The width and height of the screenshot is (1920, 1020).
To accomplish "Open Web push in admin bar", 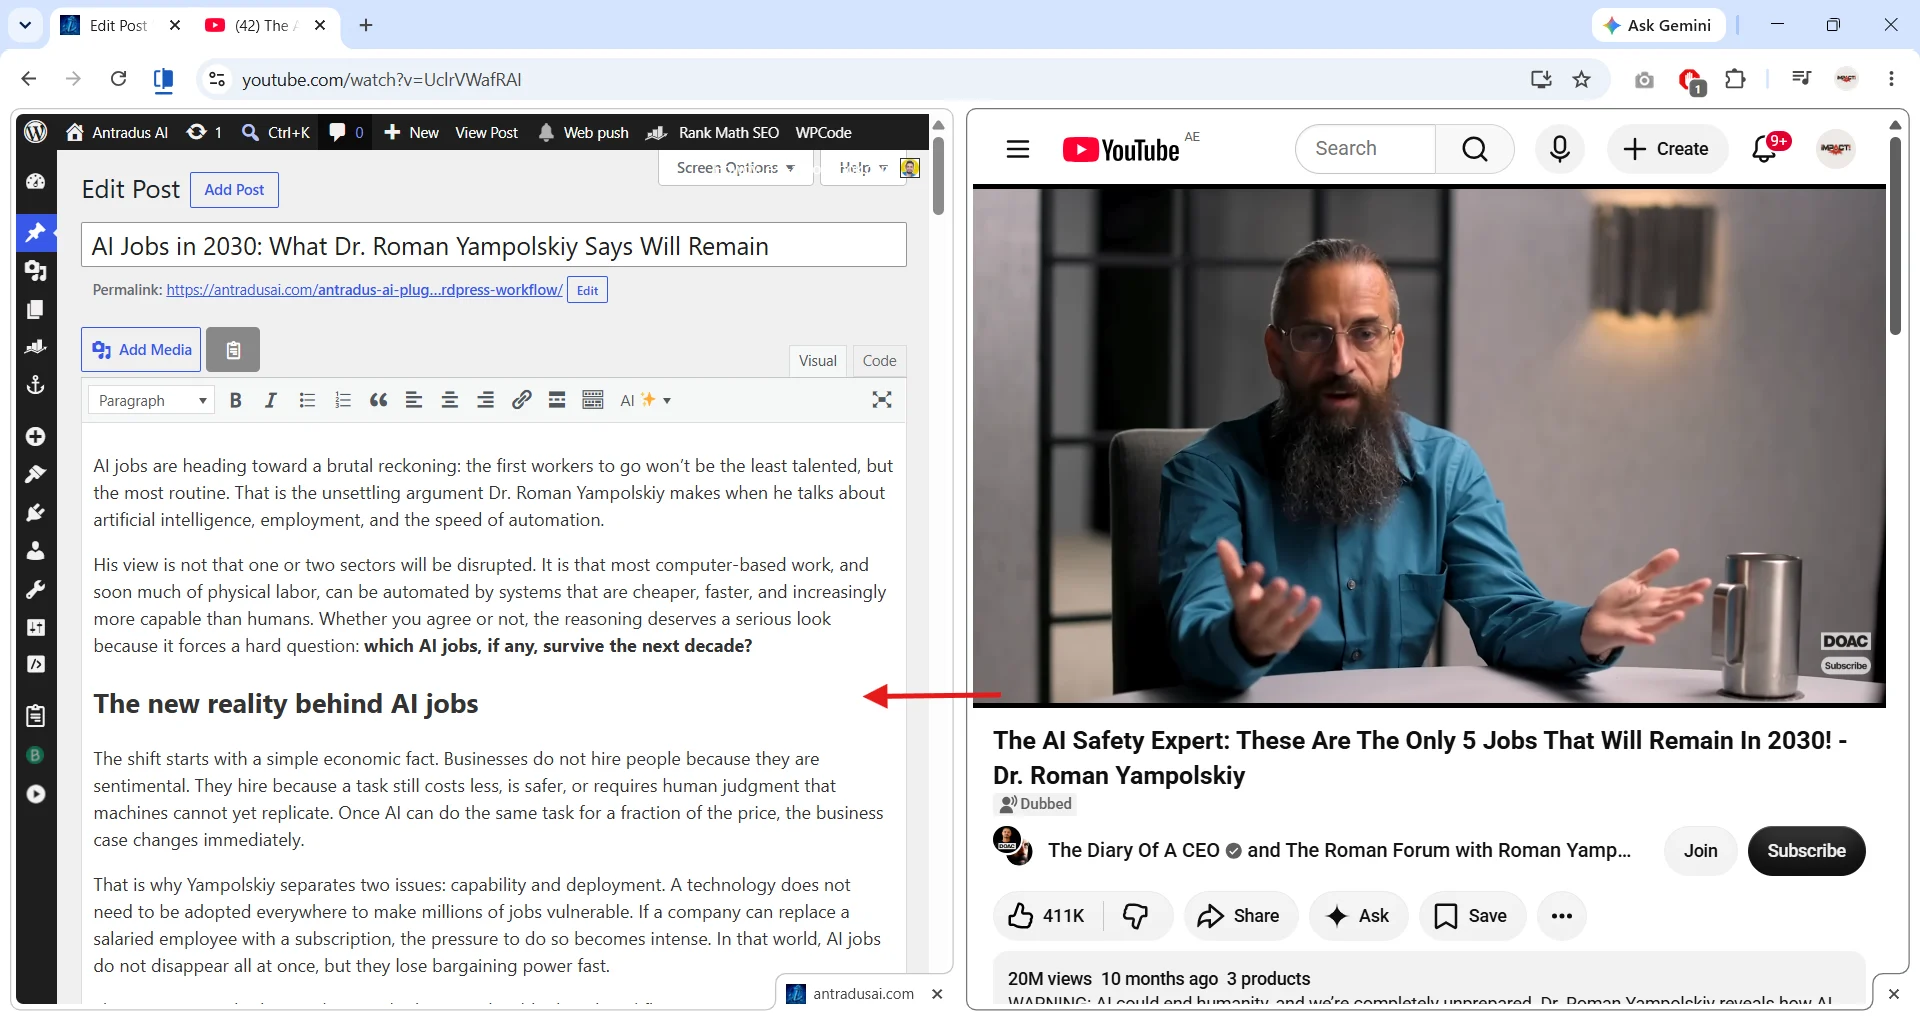I will tap(584, 132).
